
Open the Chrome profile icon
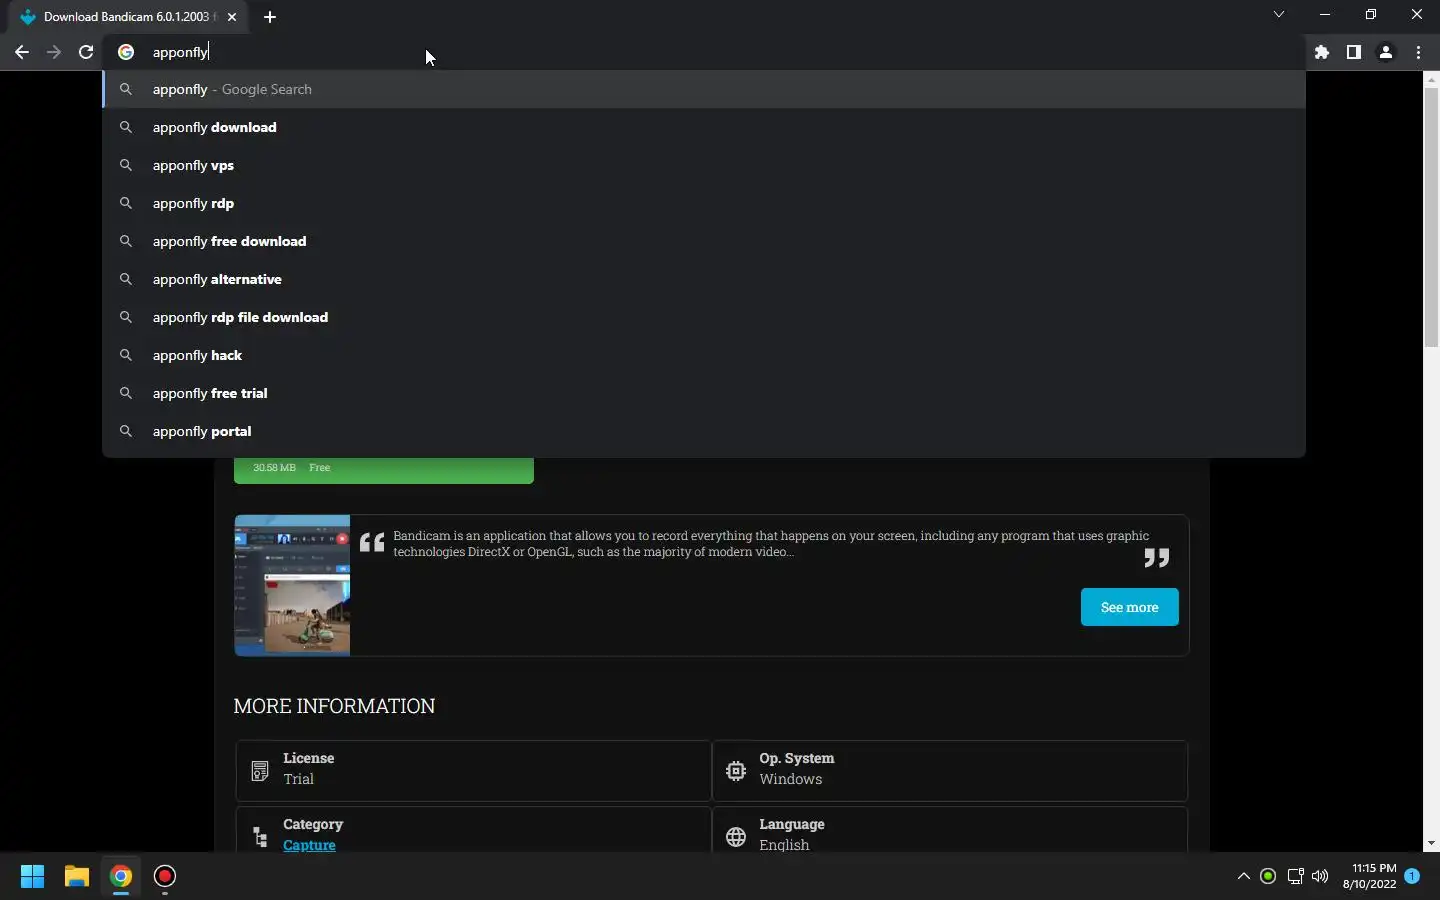(1386, 52)
